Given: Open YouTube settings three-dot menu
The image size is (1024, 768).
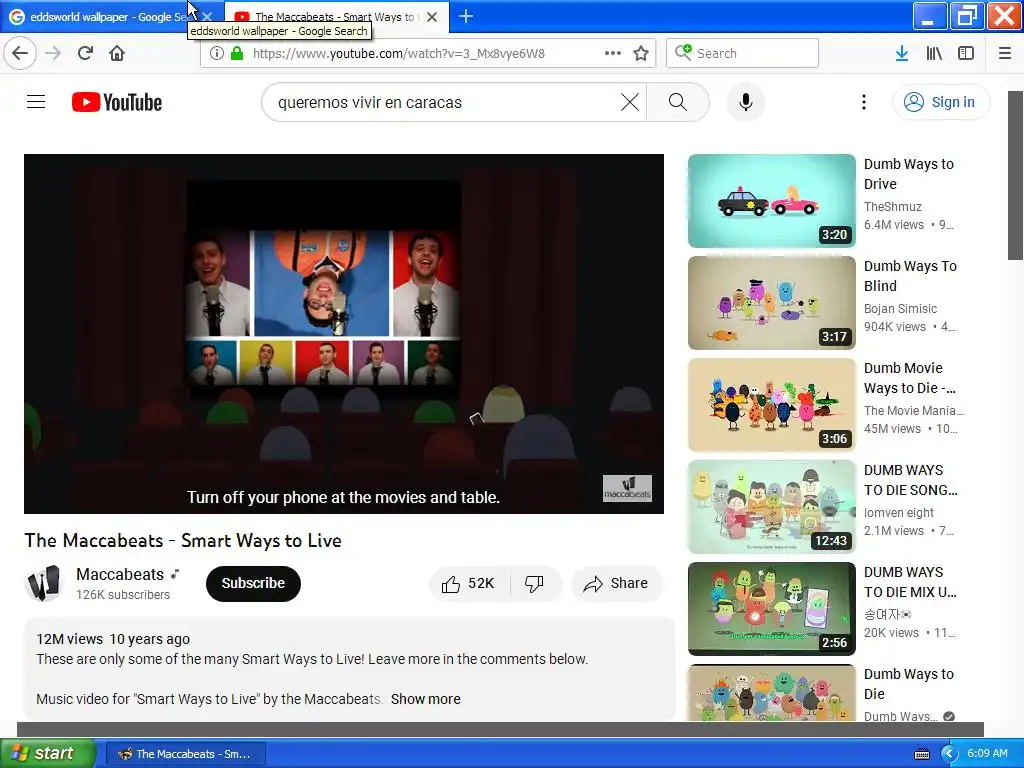Looking at the screenshot, I should click(x=864, y=103).
